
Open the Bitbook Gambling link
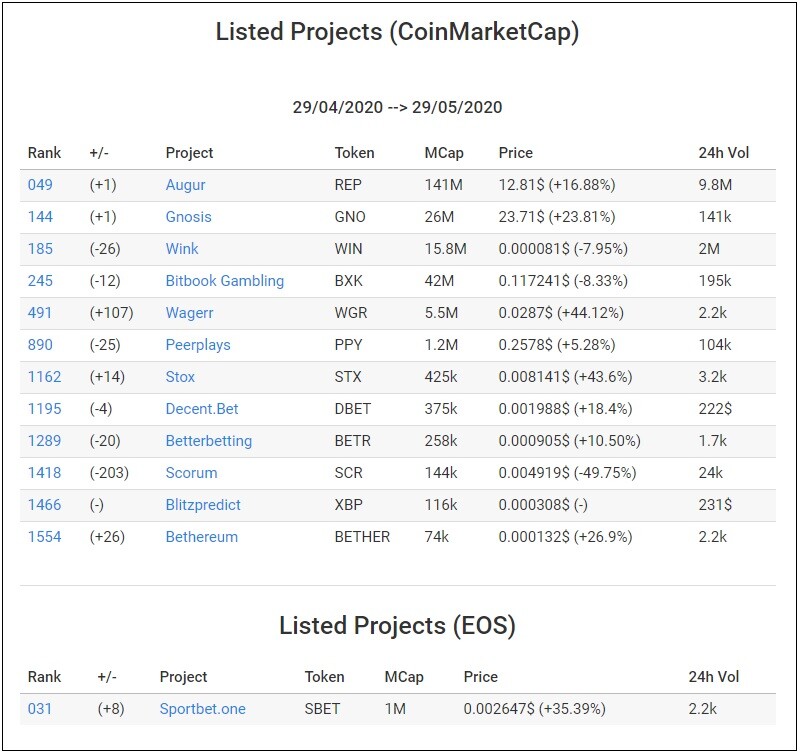pos(224,281)
